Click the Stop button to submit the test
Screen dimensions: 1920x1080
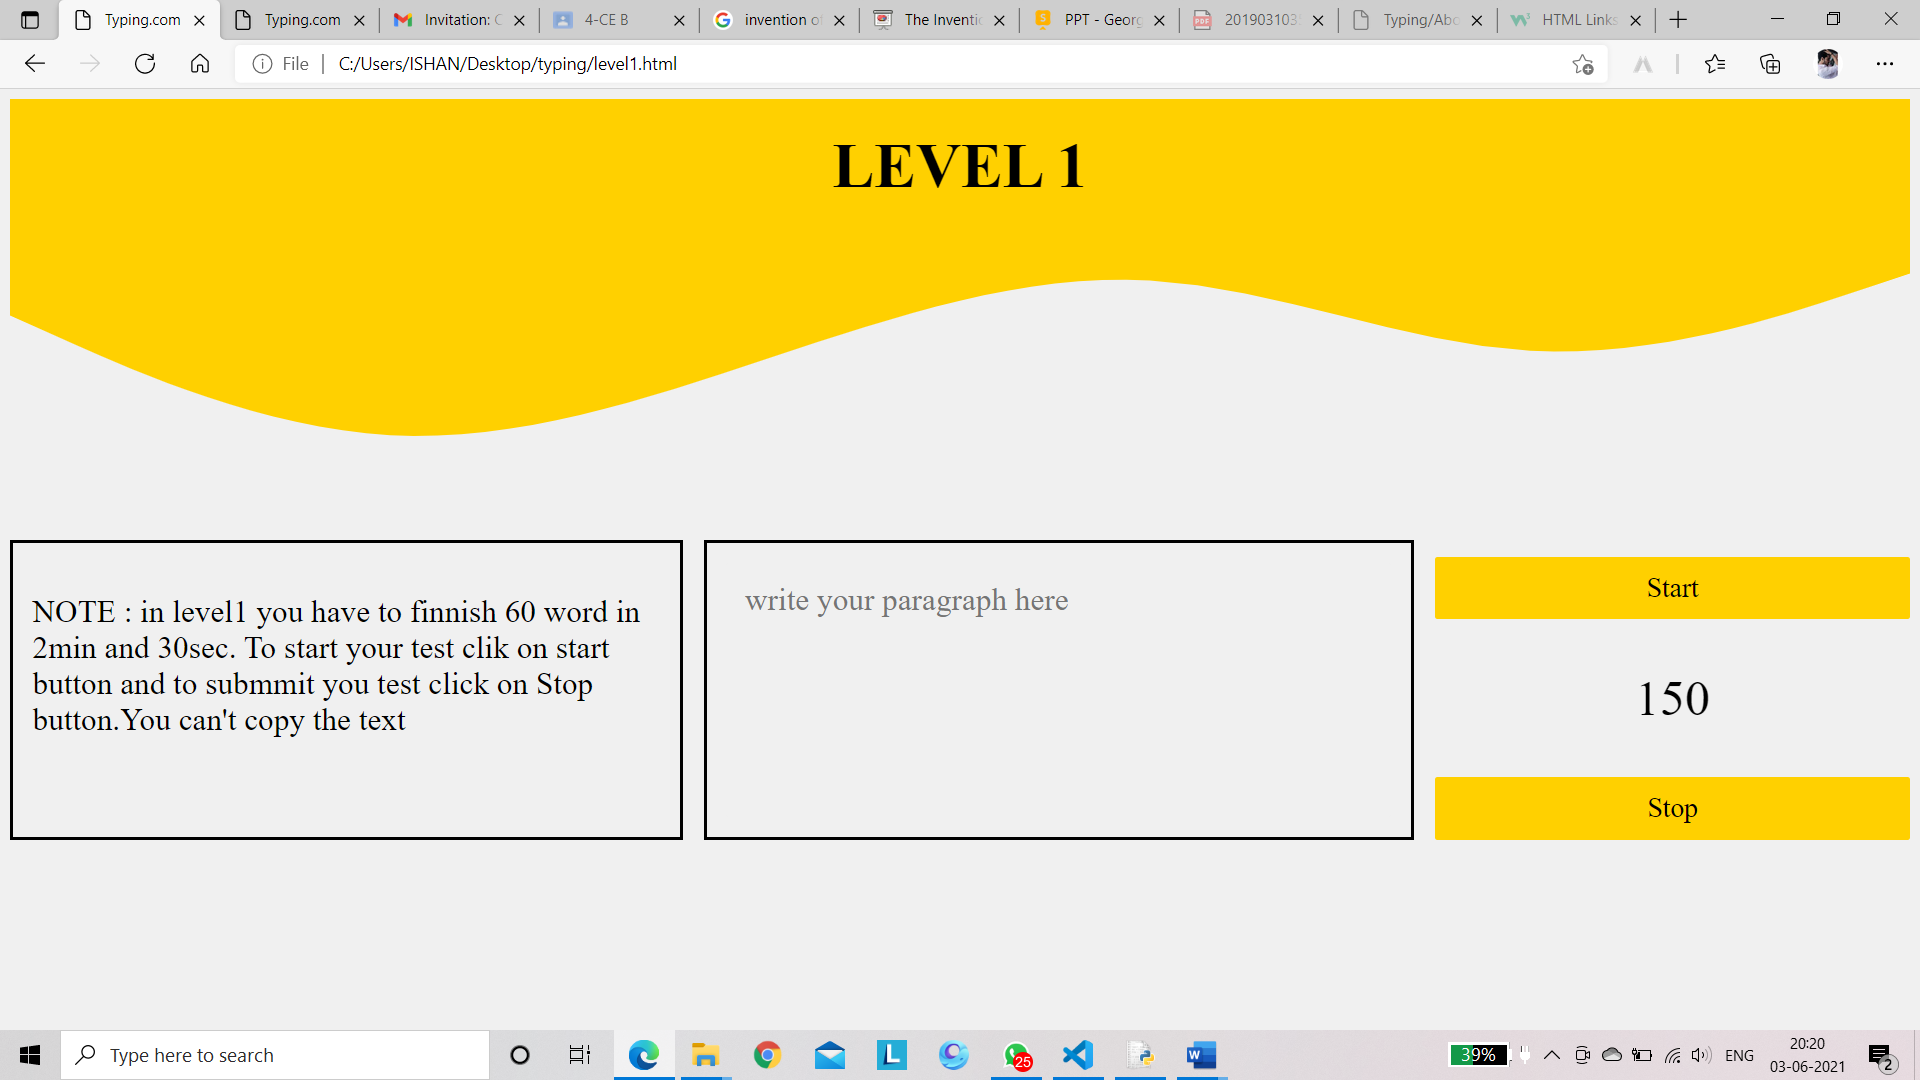1671,808
